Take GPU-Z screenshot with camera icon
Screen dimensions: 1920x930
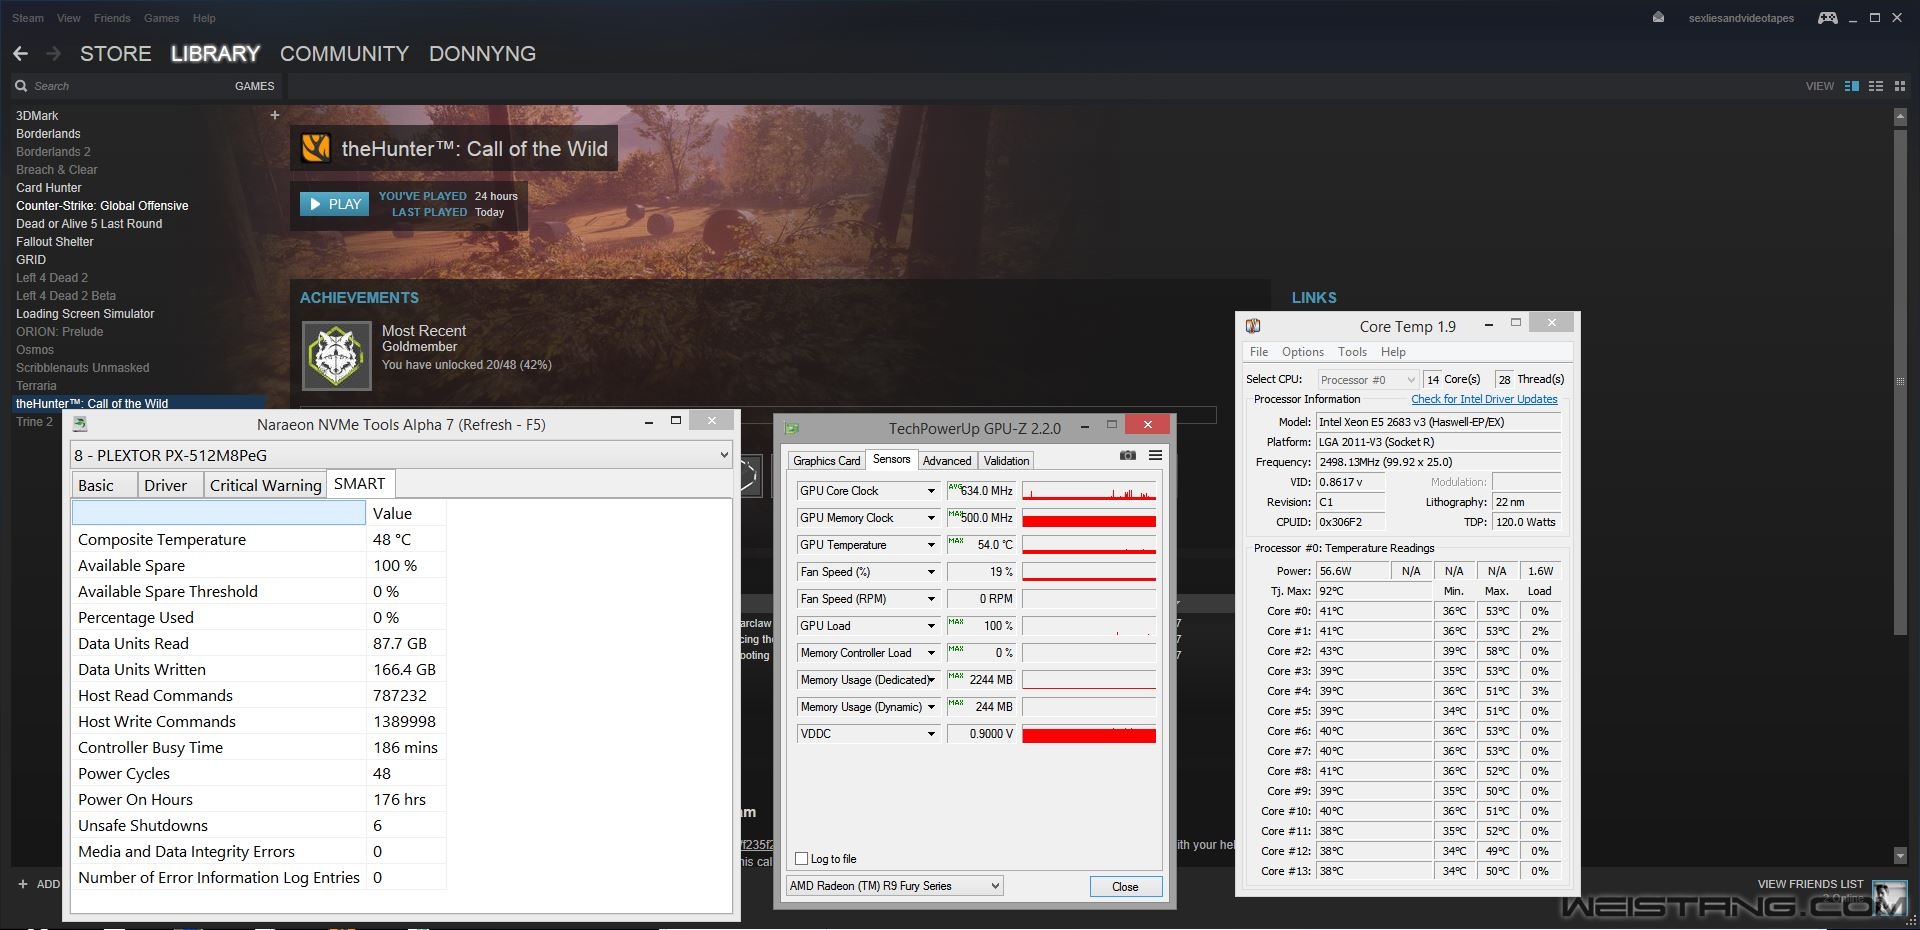1128,455
